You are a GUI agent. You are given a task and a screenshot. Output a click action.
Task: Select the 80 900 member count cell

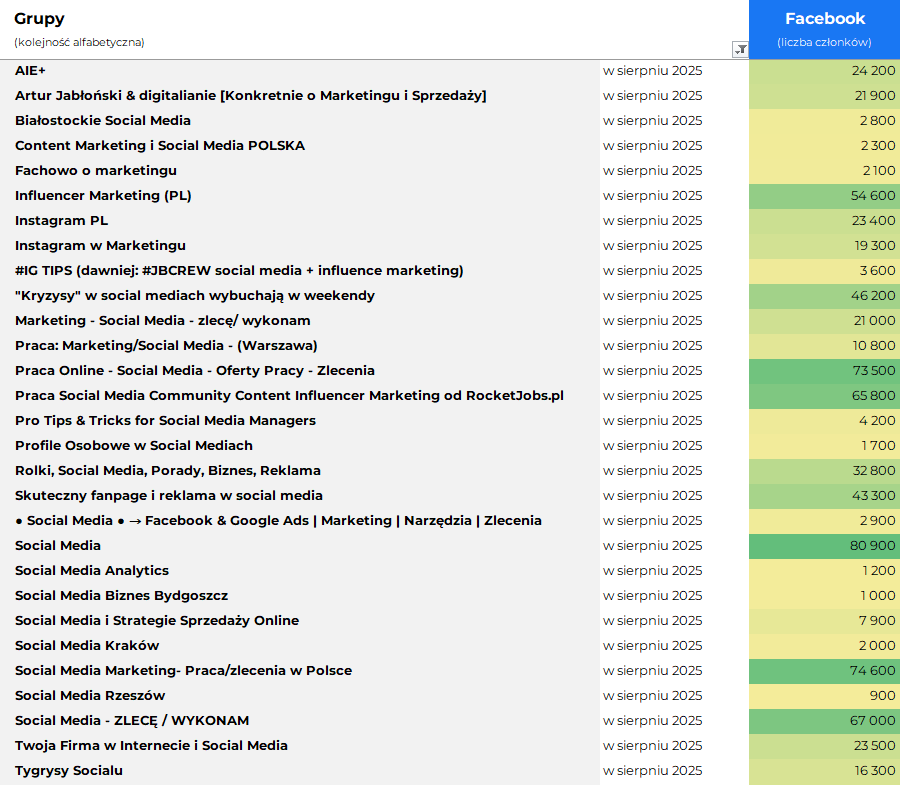pyautogui.click(x=824, y=546)
